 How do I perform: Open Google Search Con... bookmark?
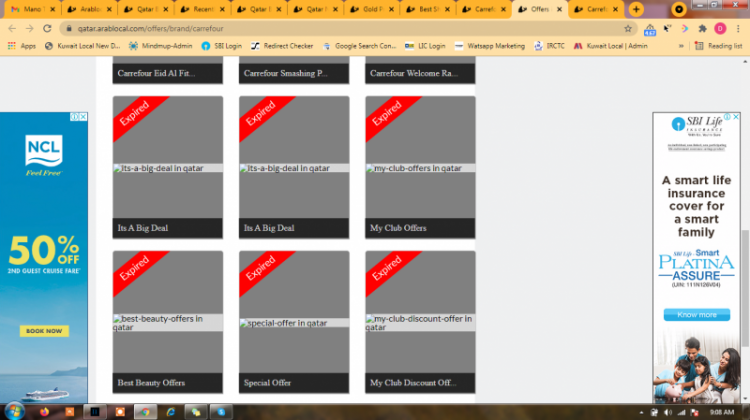(x=359, y=46)
